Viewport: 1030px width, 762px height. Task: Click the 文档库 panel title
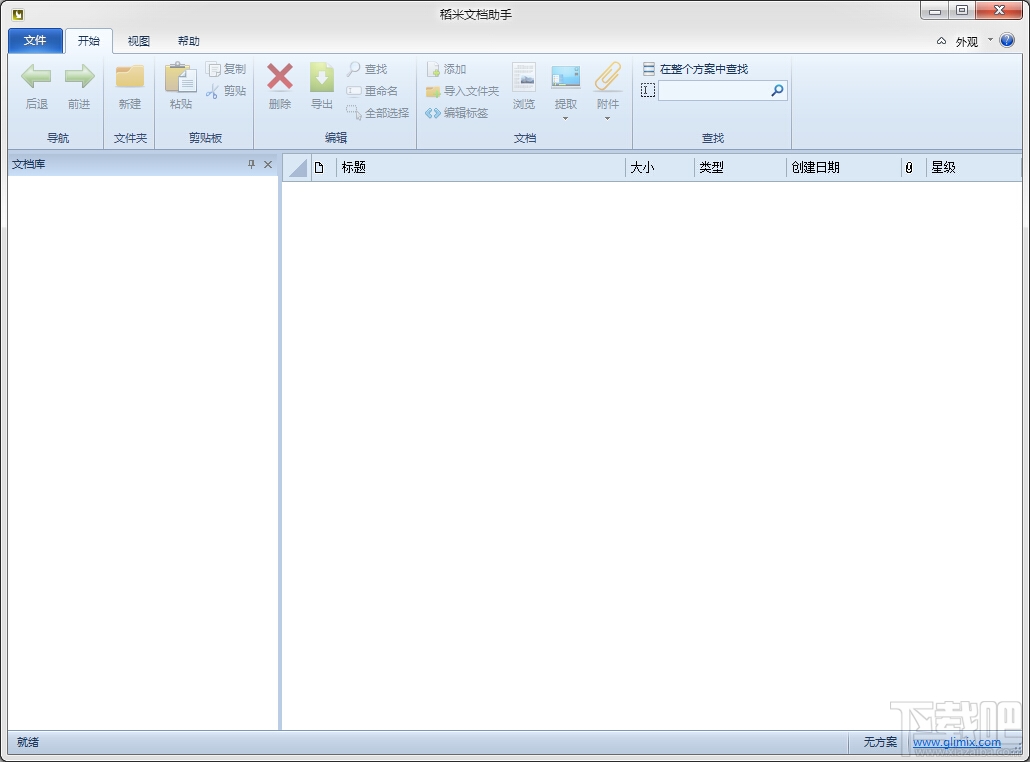point(28,164)
